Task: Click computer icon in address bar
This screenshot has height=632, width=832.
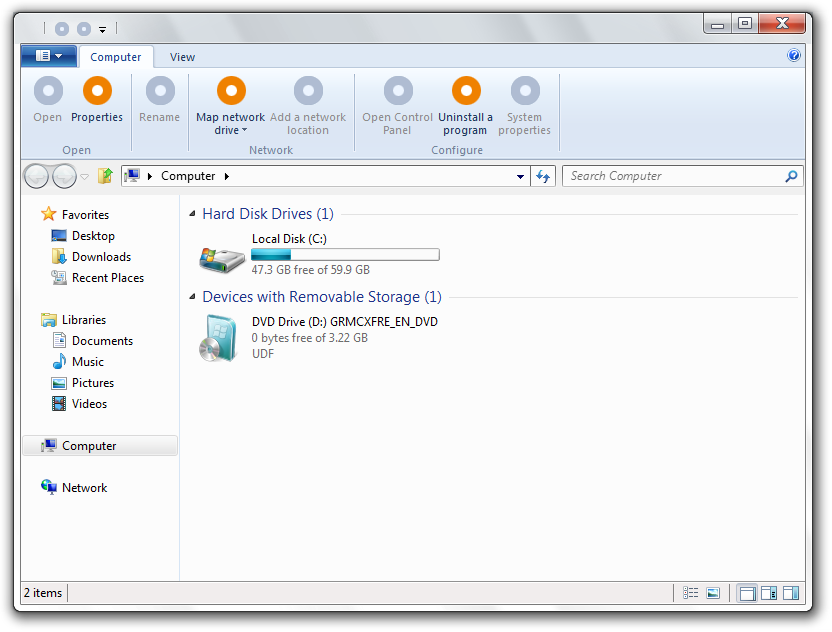Action: 132,176
